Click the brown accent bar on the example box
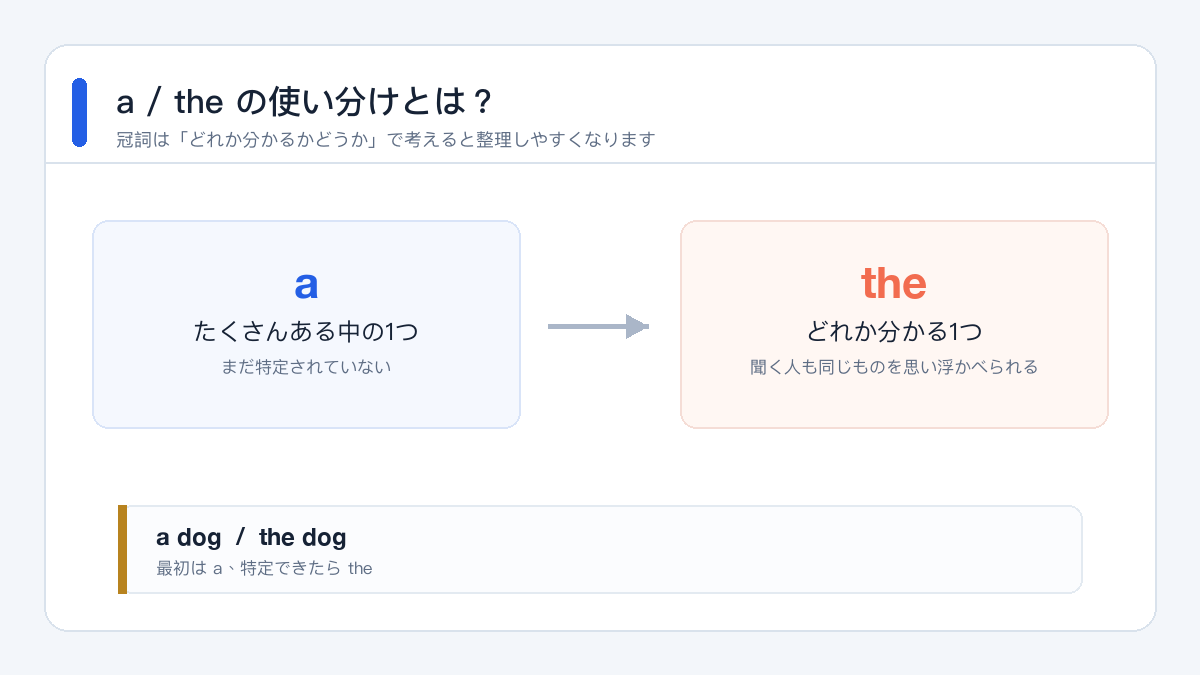The image size is (1200, 675). 122,549
